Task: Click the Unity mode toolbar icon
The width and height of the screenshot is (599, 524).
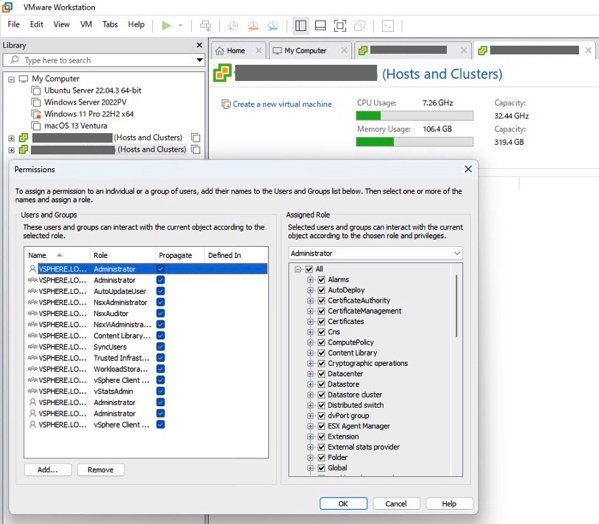Action: coord(359,26)
